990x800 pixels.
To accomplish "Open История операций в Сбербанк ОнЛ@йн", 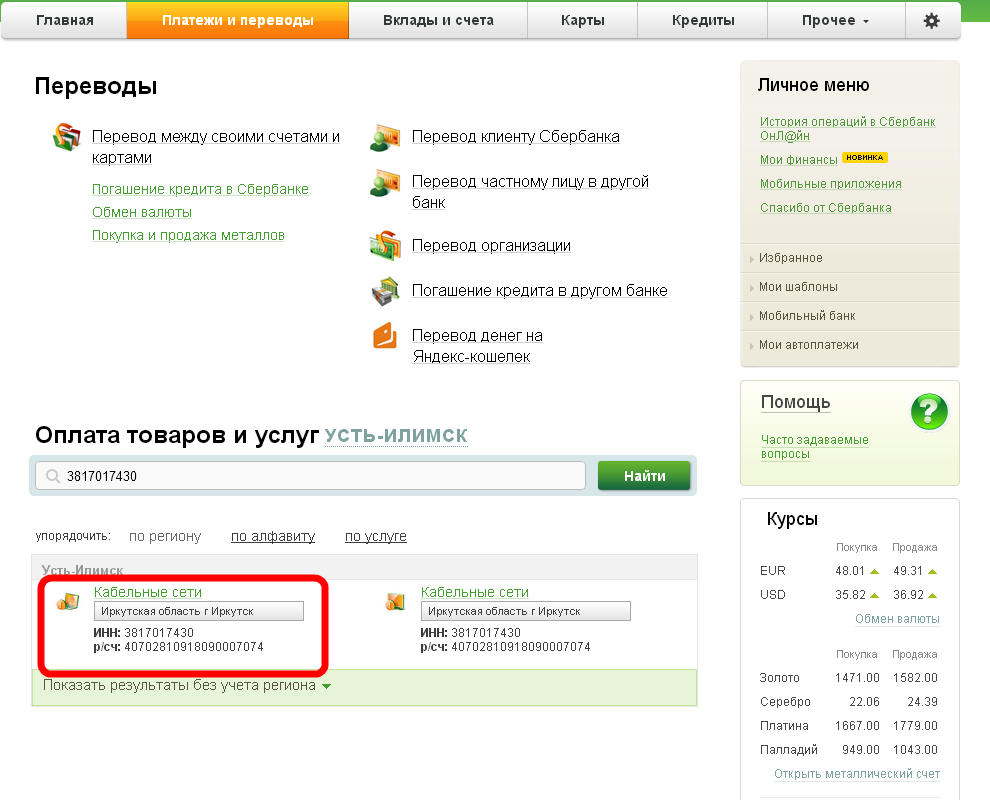I will (847, 129).
